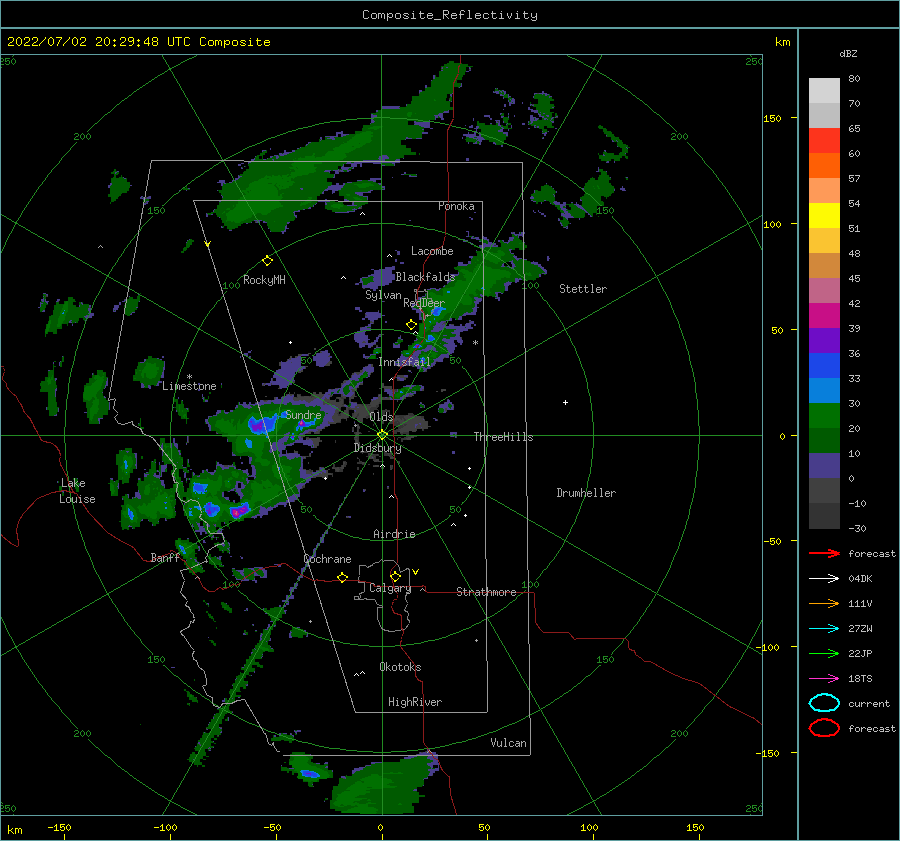Click the white 04DK arrow legend icon
This screenshot has width=900, height=841.
[824, 579]
